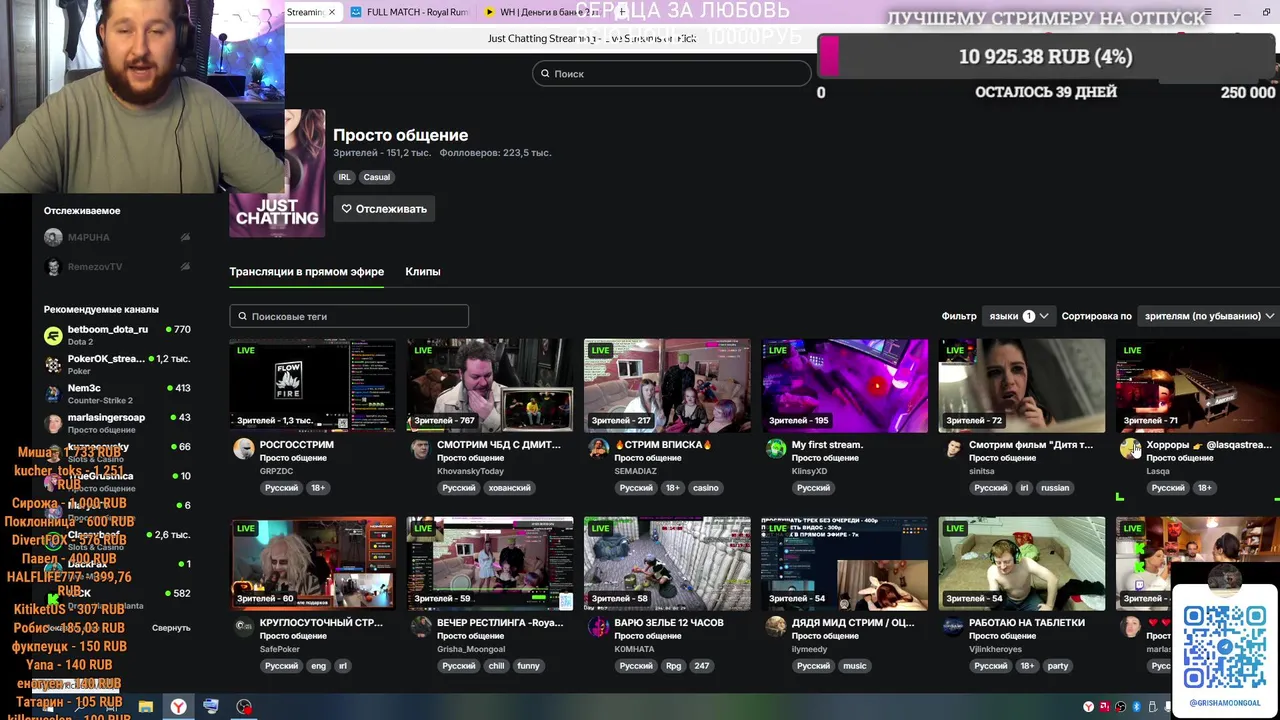Click the marlasingersoap channel name in sidebar
Image resolution: width=1280 pixels, height=720 pixels.
106,417
